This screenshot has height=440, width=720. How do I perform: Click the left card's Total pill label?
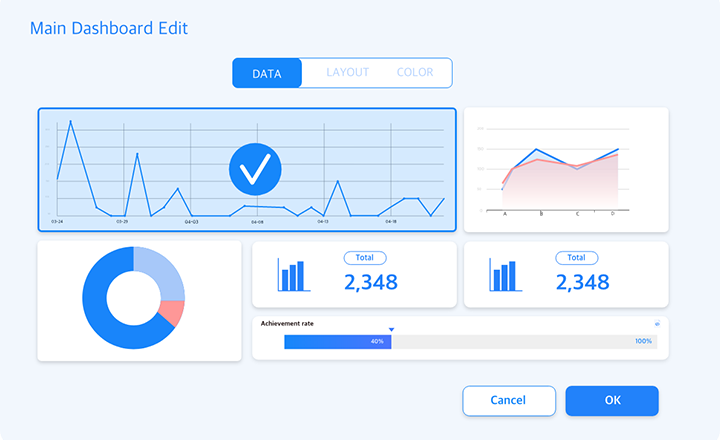[364, 258]
